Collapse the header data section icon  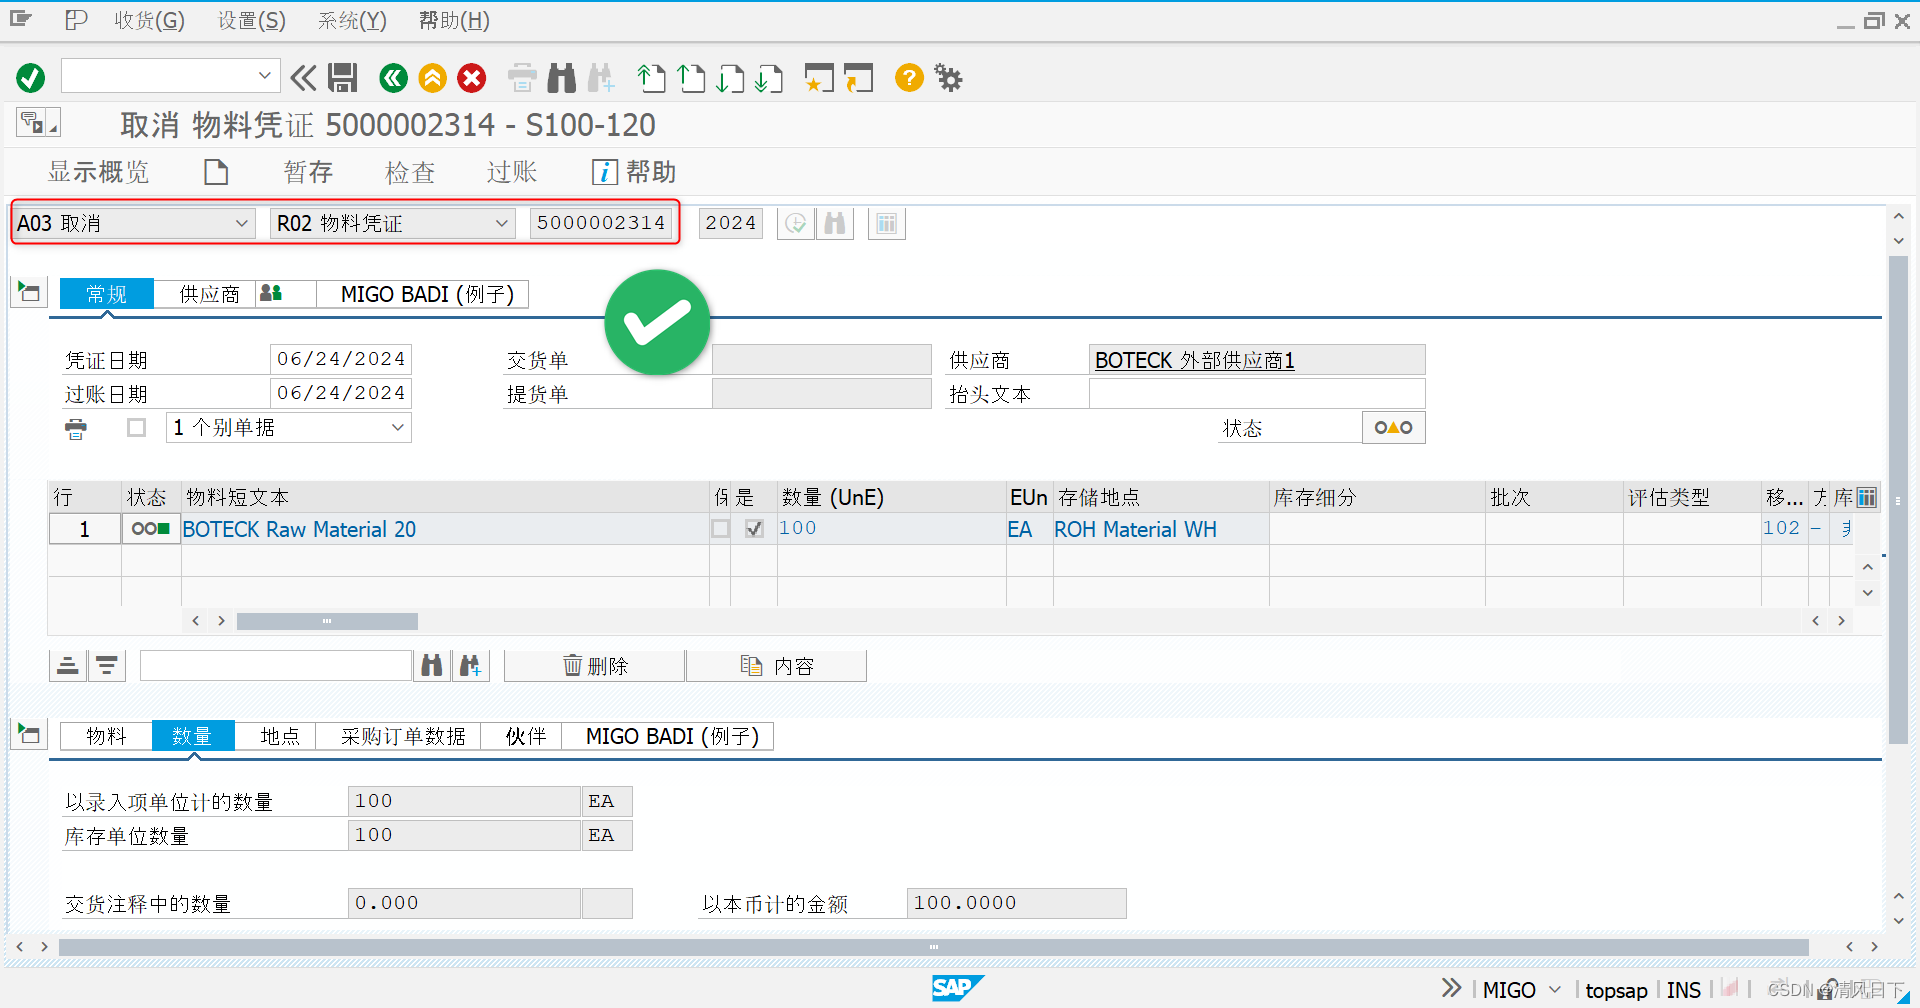29,292
